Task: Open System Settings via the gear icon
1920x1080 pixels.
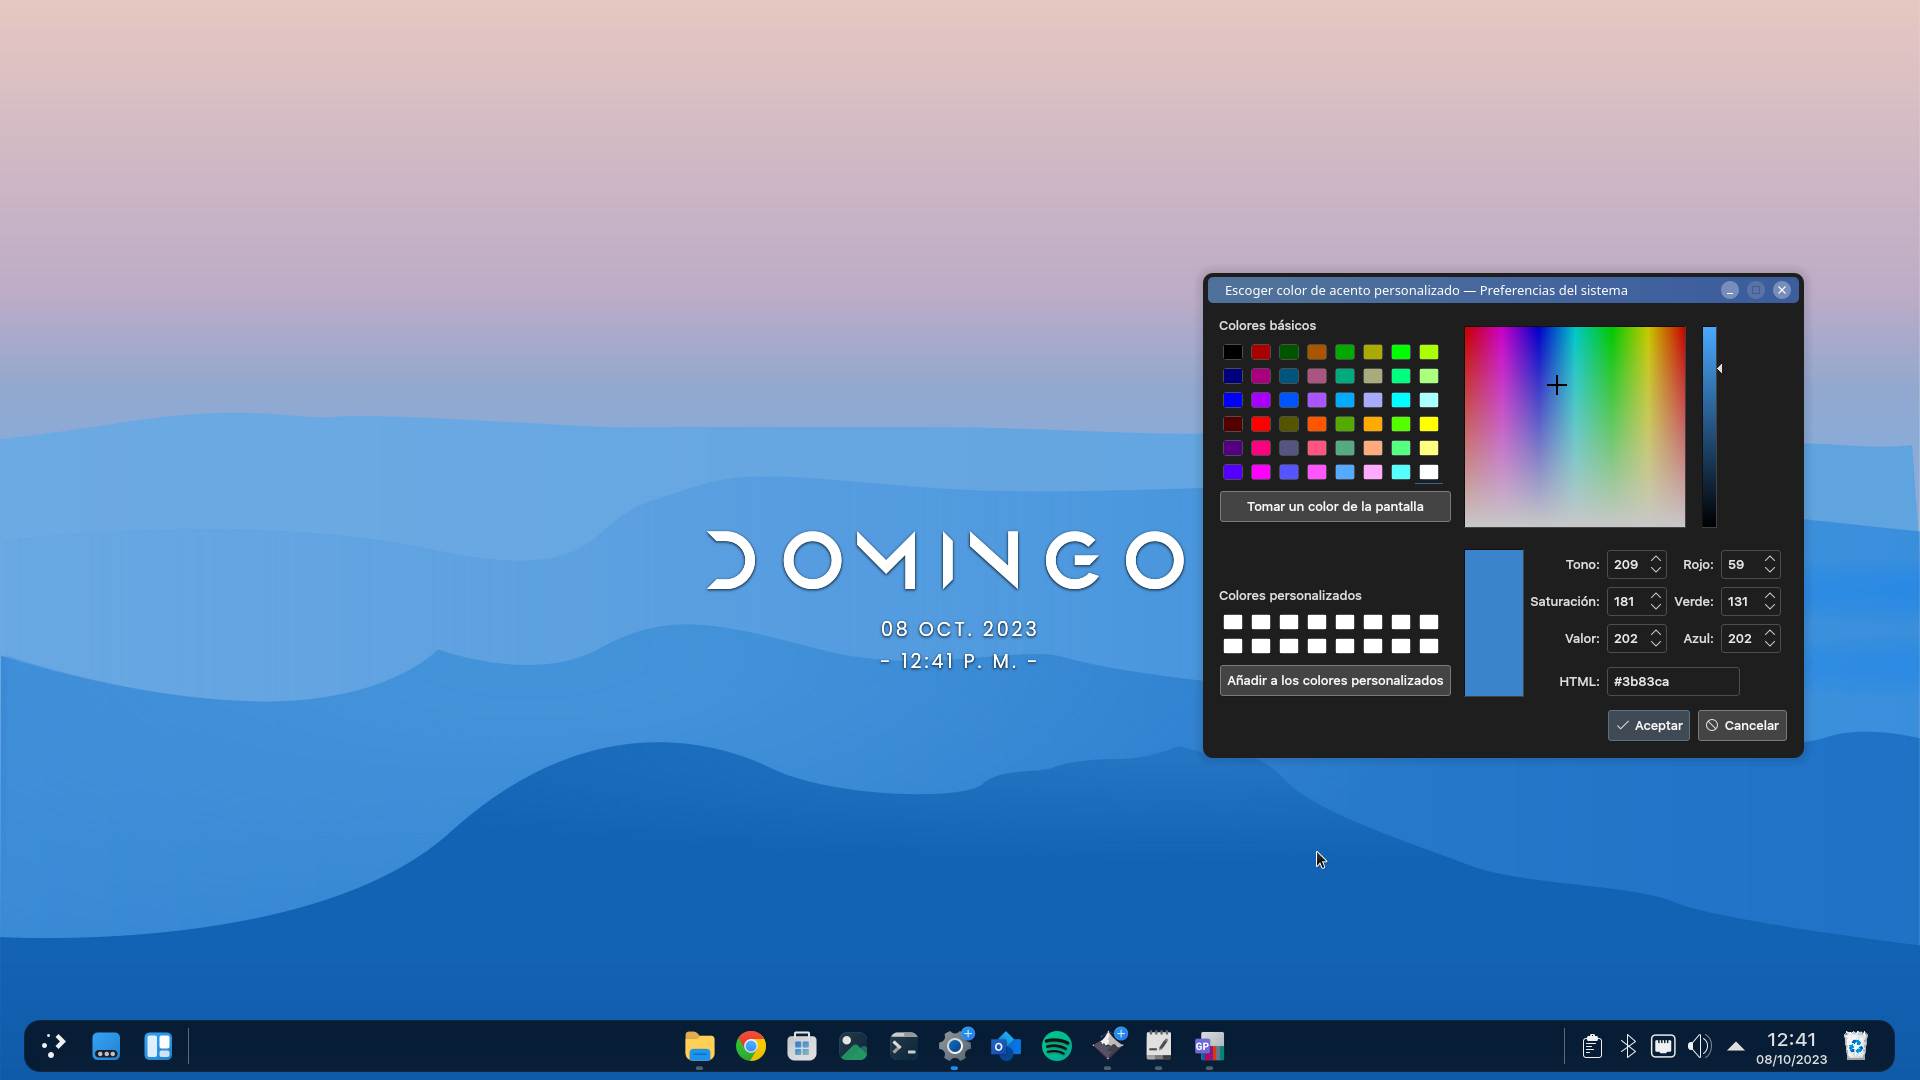Action: (955, 1048)
